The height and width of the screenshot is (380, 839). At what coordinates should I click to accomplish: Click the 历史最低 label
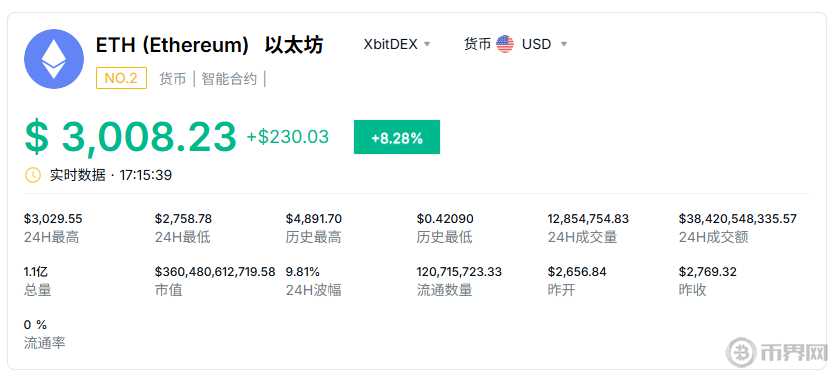[445, 237]
